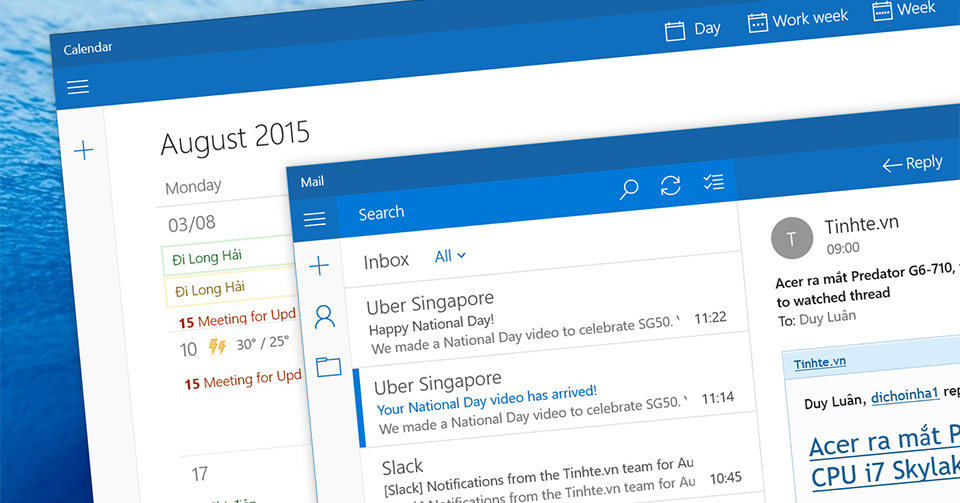Open folders icon in Mail sidebar

328,366
